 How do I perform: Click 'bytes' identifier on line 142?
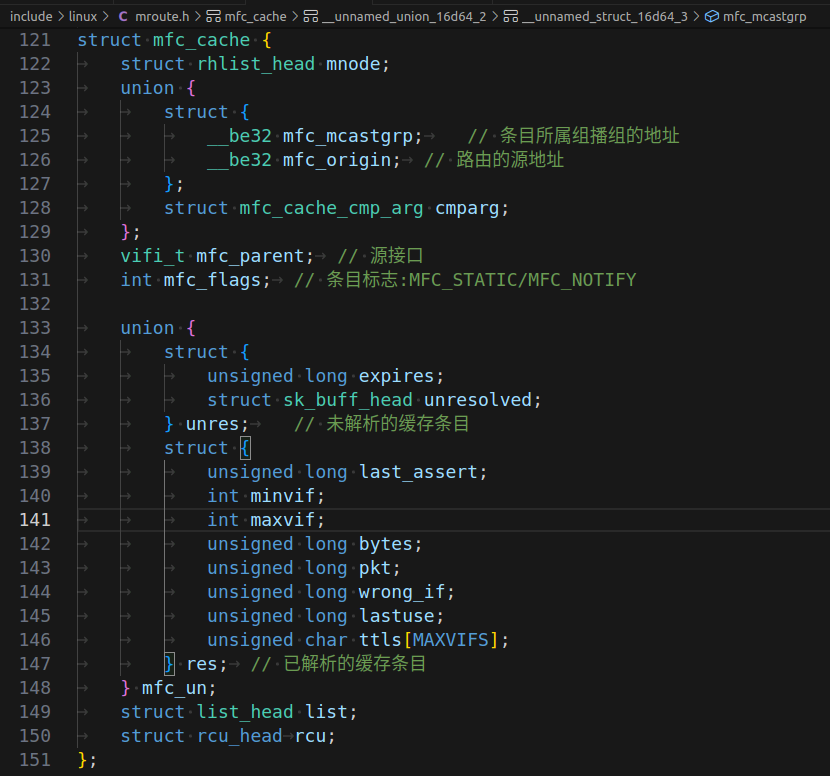tap(386, 544)
